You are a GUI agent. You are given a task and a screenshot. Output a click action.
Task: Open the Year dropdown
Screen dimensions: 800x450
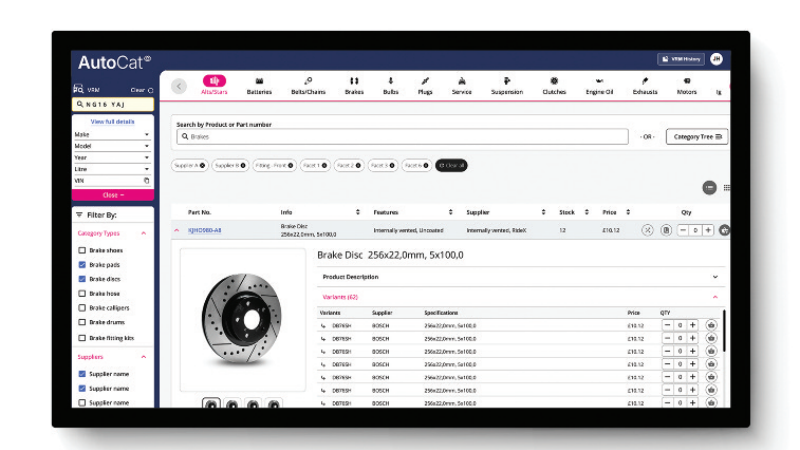(112, 158)
